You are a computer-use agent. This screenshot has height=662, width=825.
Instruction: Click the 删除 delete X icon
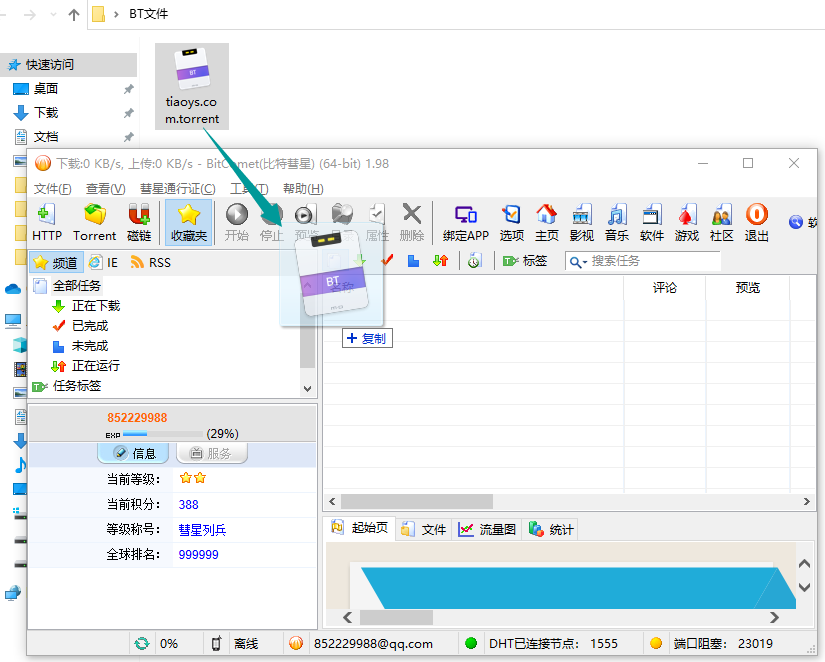412,223
